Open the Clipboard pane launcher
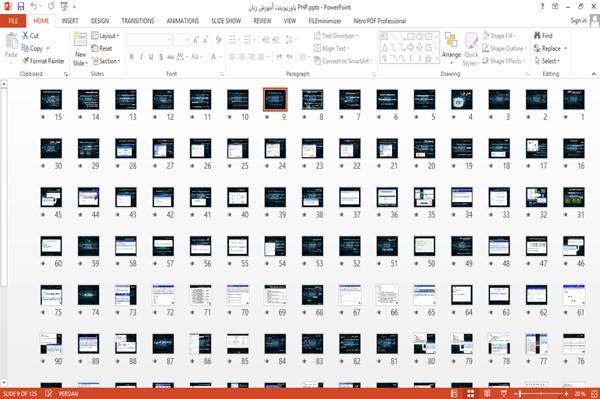The image size is (600, 399). coord(66,74)
